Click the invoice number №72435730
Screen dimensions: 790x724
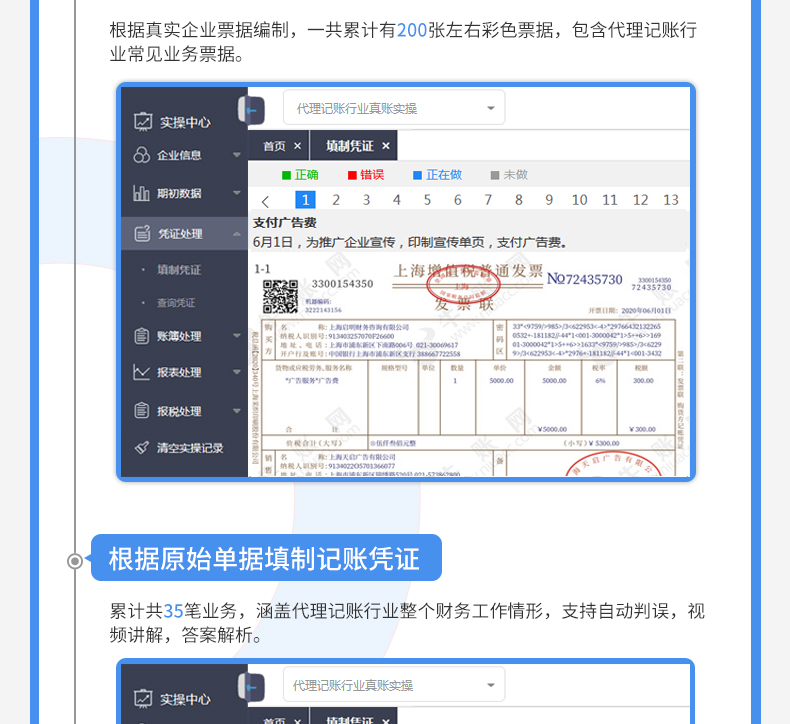pos(585,279)
